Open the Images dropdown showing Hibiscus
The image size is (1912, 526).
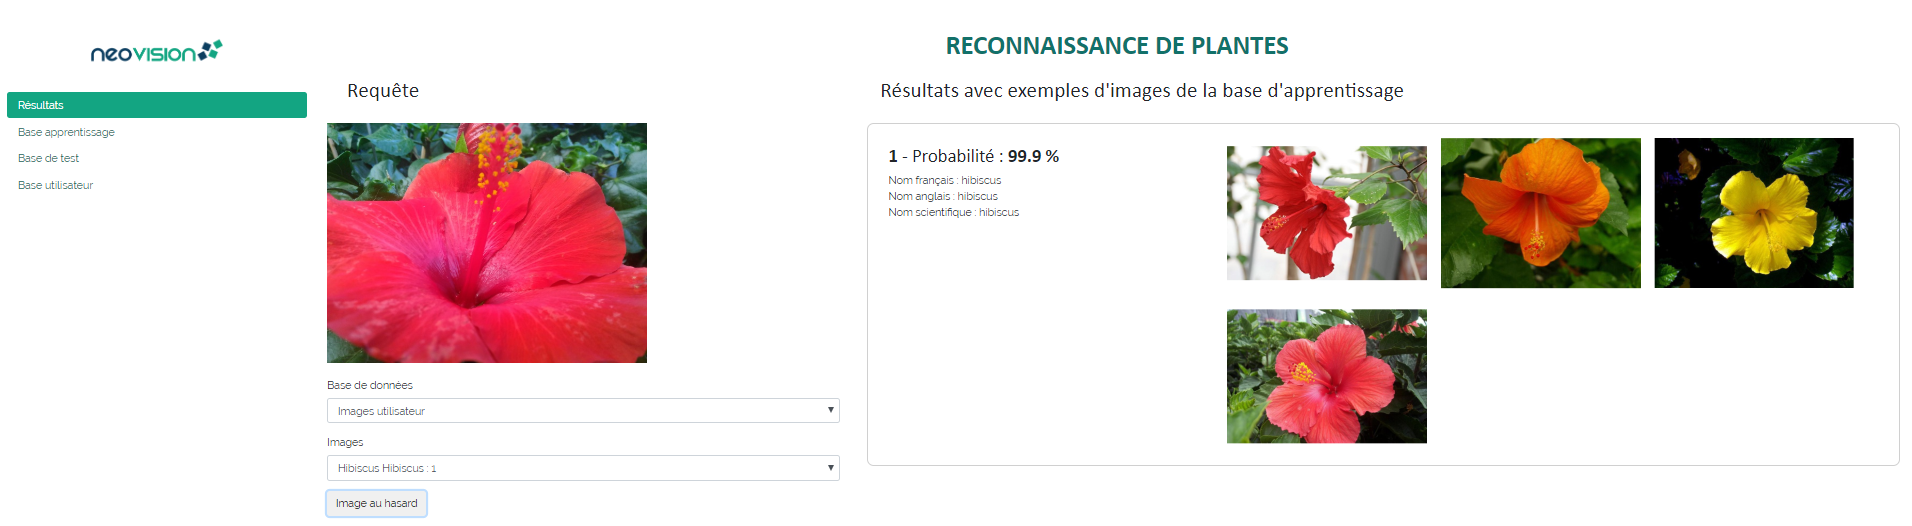coord(582,468)
